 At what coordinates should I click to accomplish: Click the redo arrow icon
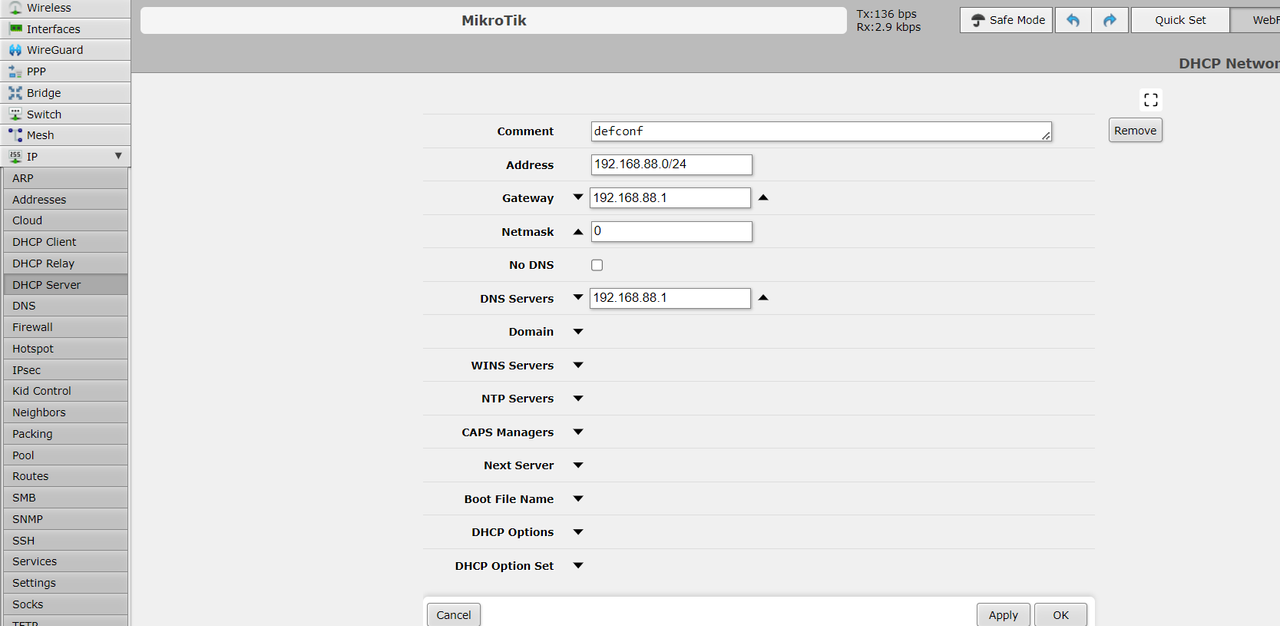pos(1110,20)
